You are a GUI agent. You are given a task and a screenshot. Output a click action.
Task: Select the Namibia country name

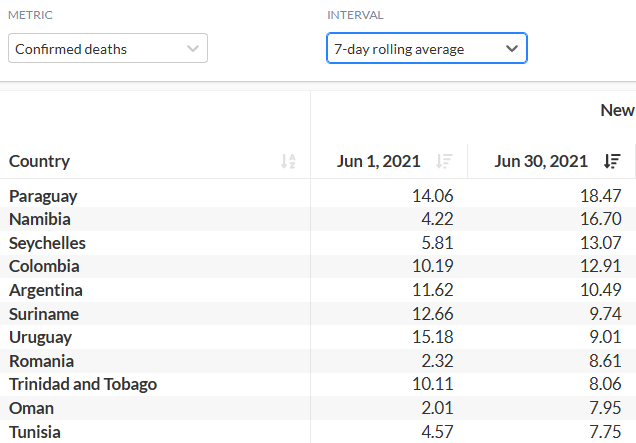click(40, 219)
